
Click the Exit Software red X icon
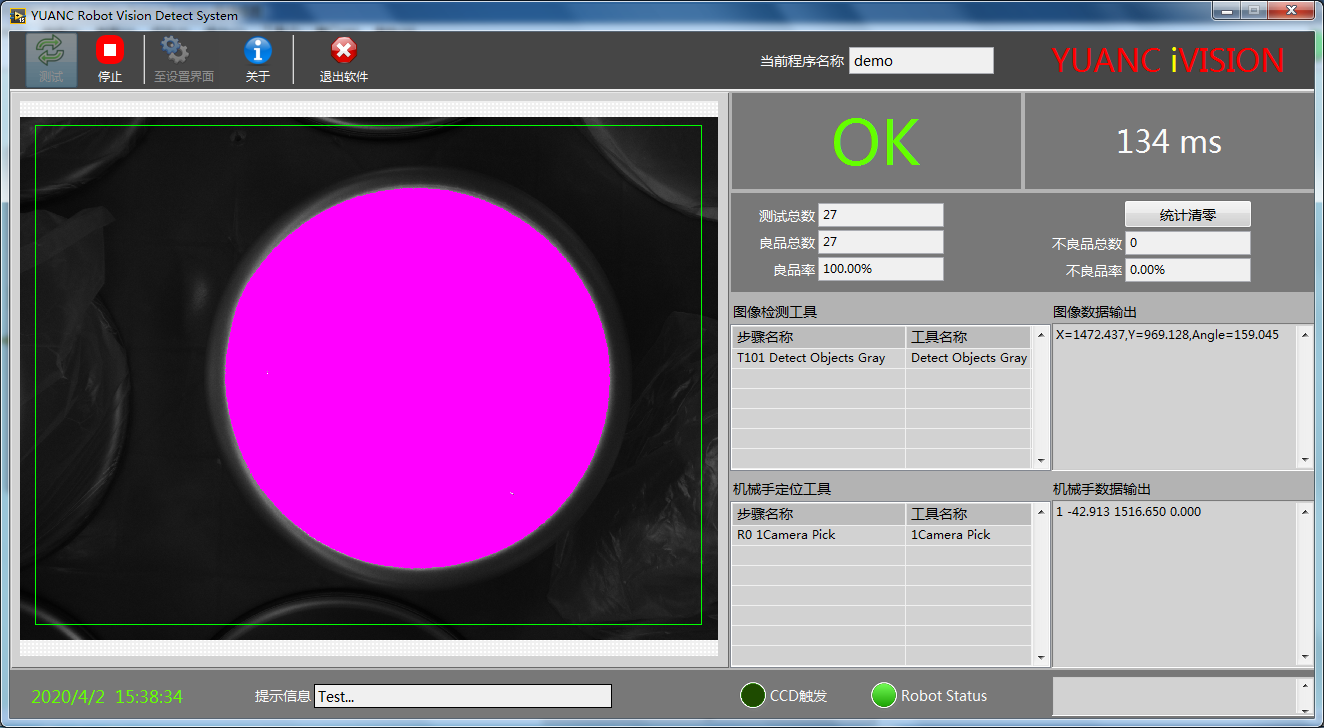click(343, 51)
